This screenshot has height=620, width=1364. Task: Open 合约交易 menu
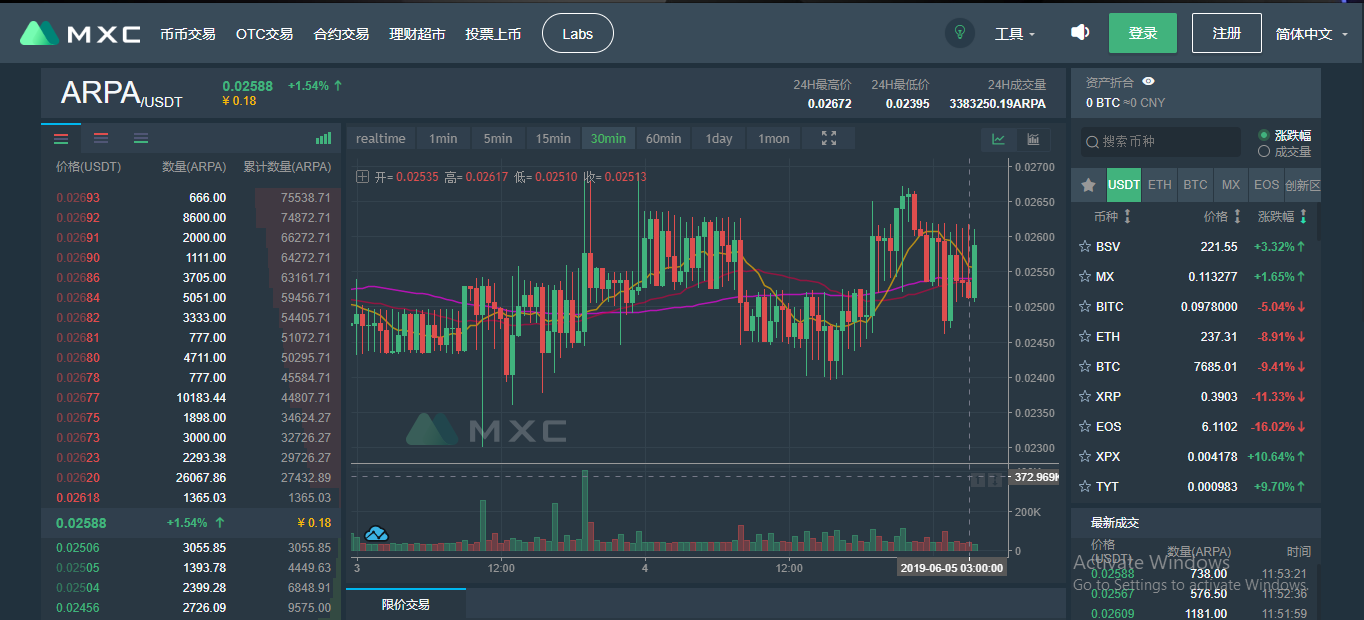(x=341, y=34)
